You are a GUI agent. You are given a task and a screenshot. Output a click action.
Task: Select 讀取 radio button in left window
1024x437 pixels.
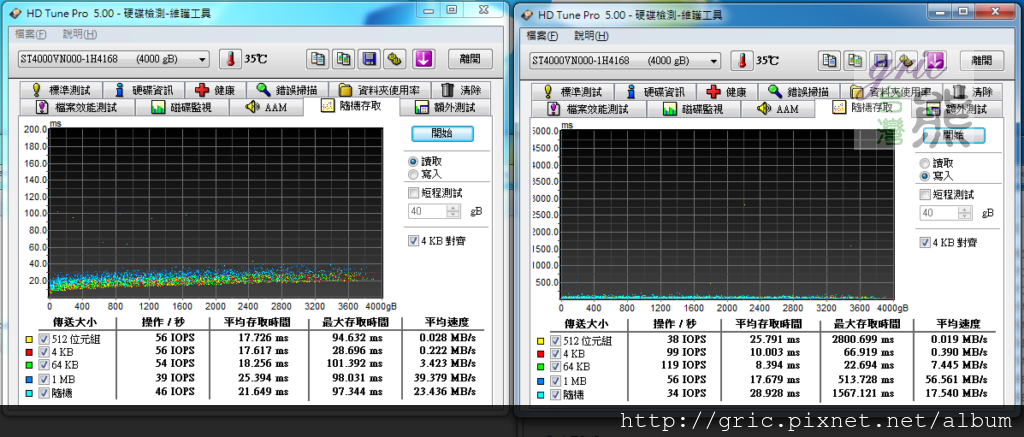(x=413, y=161)
